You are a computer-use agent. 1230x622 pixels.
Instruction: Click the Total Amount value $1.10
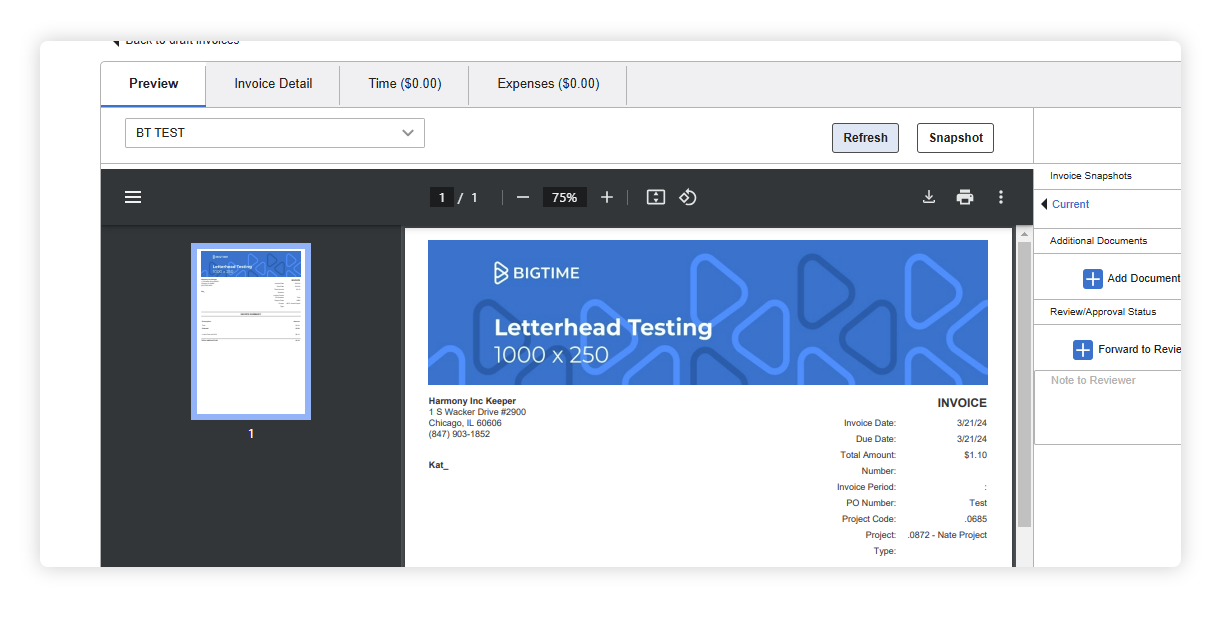[975, 455]
